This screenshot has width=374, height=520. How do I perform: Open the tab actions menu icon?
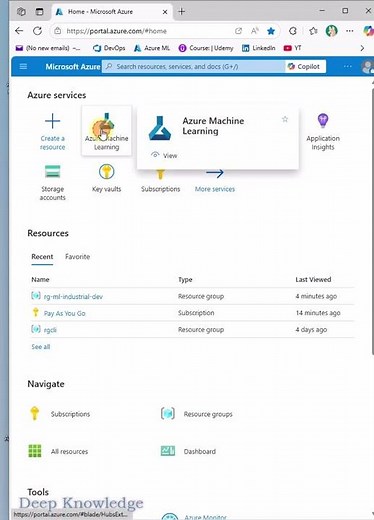[39, 12]
